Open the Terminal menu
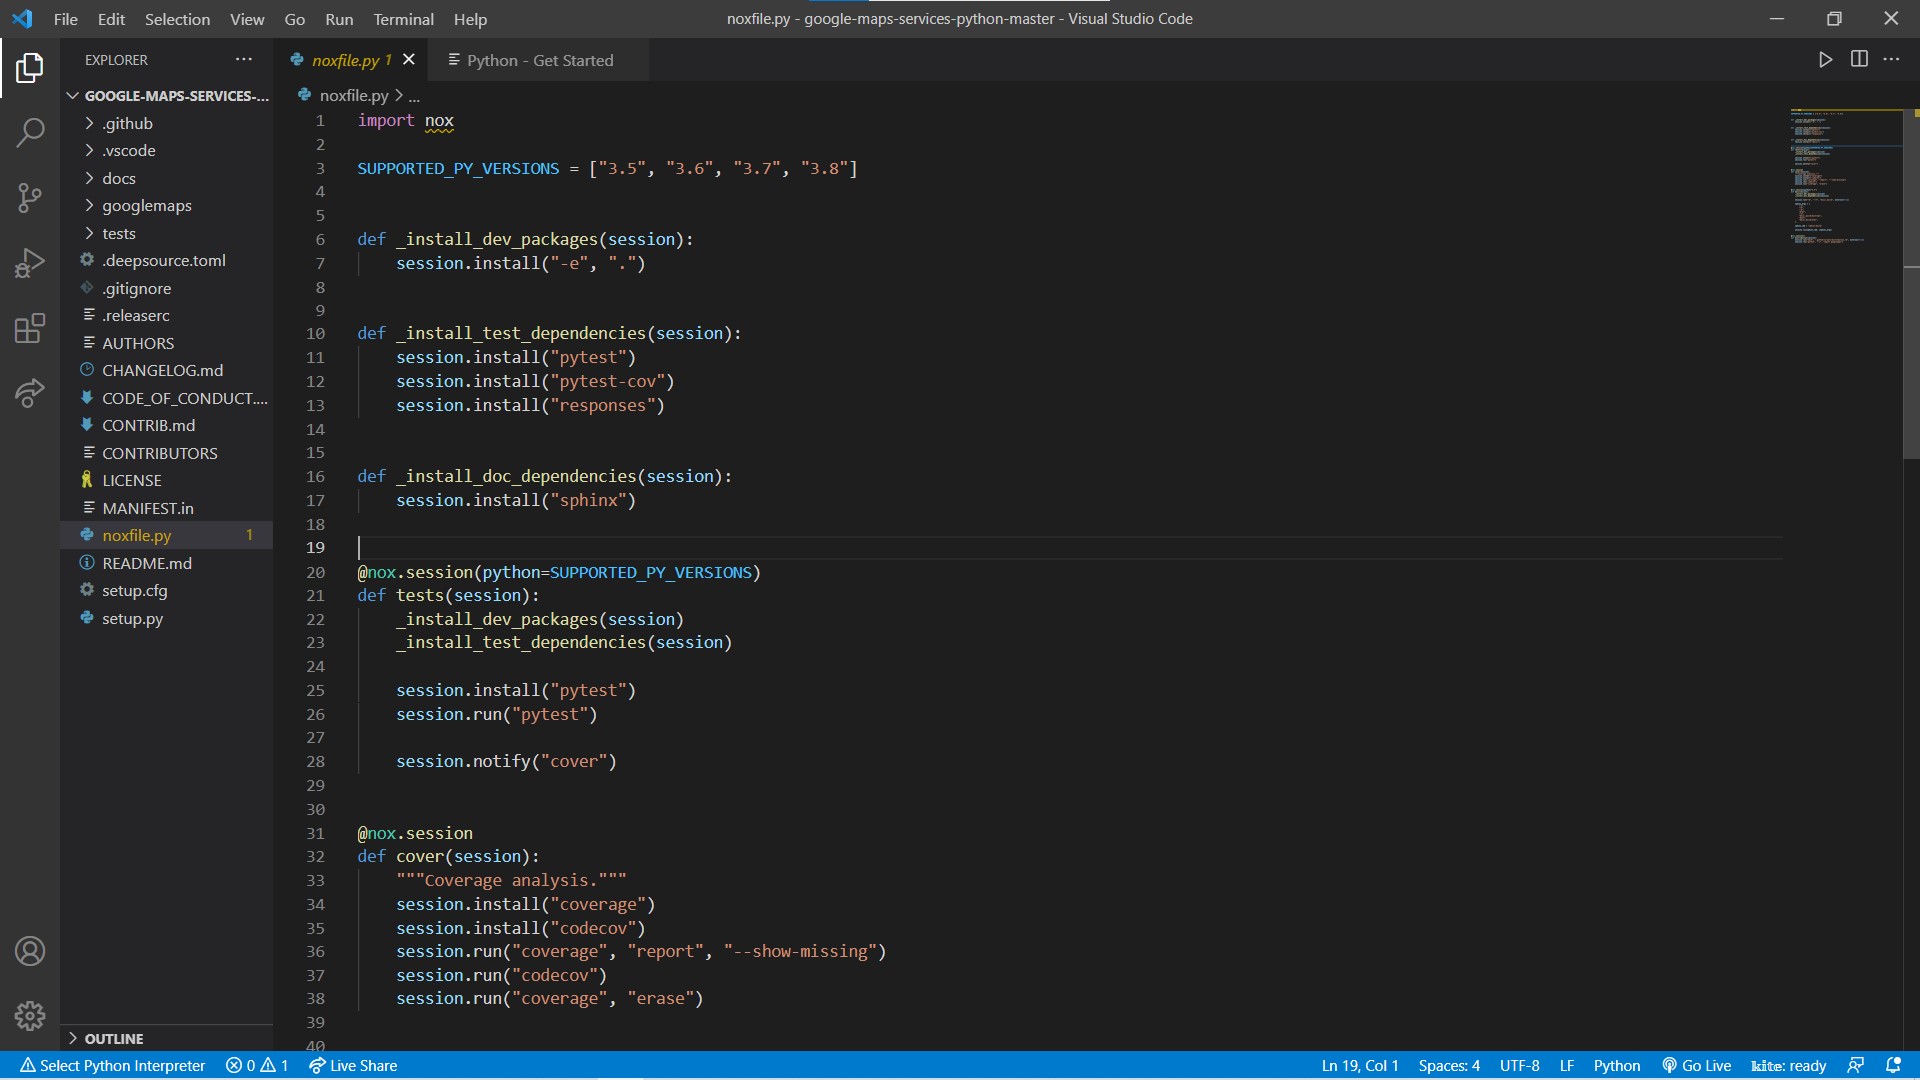The height and width of the screenshot is (1080, 1920). (x=403, y=19)
